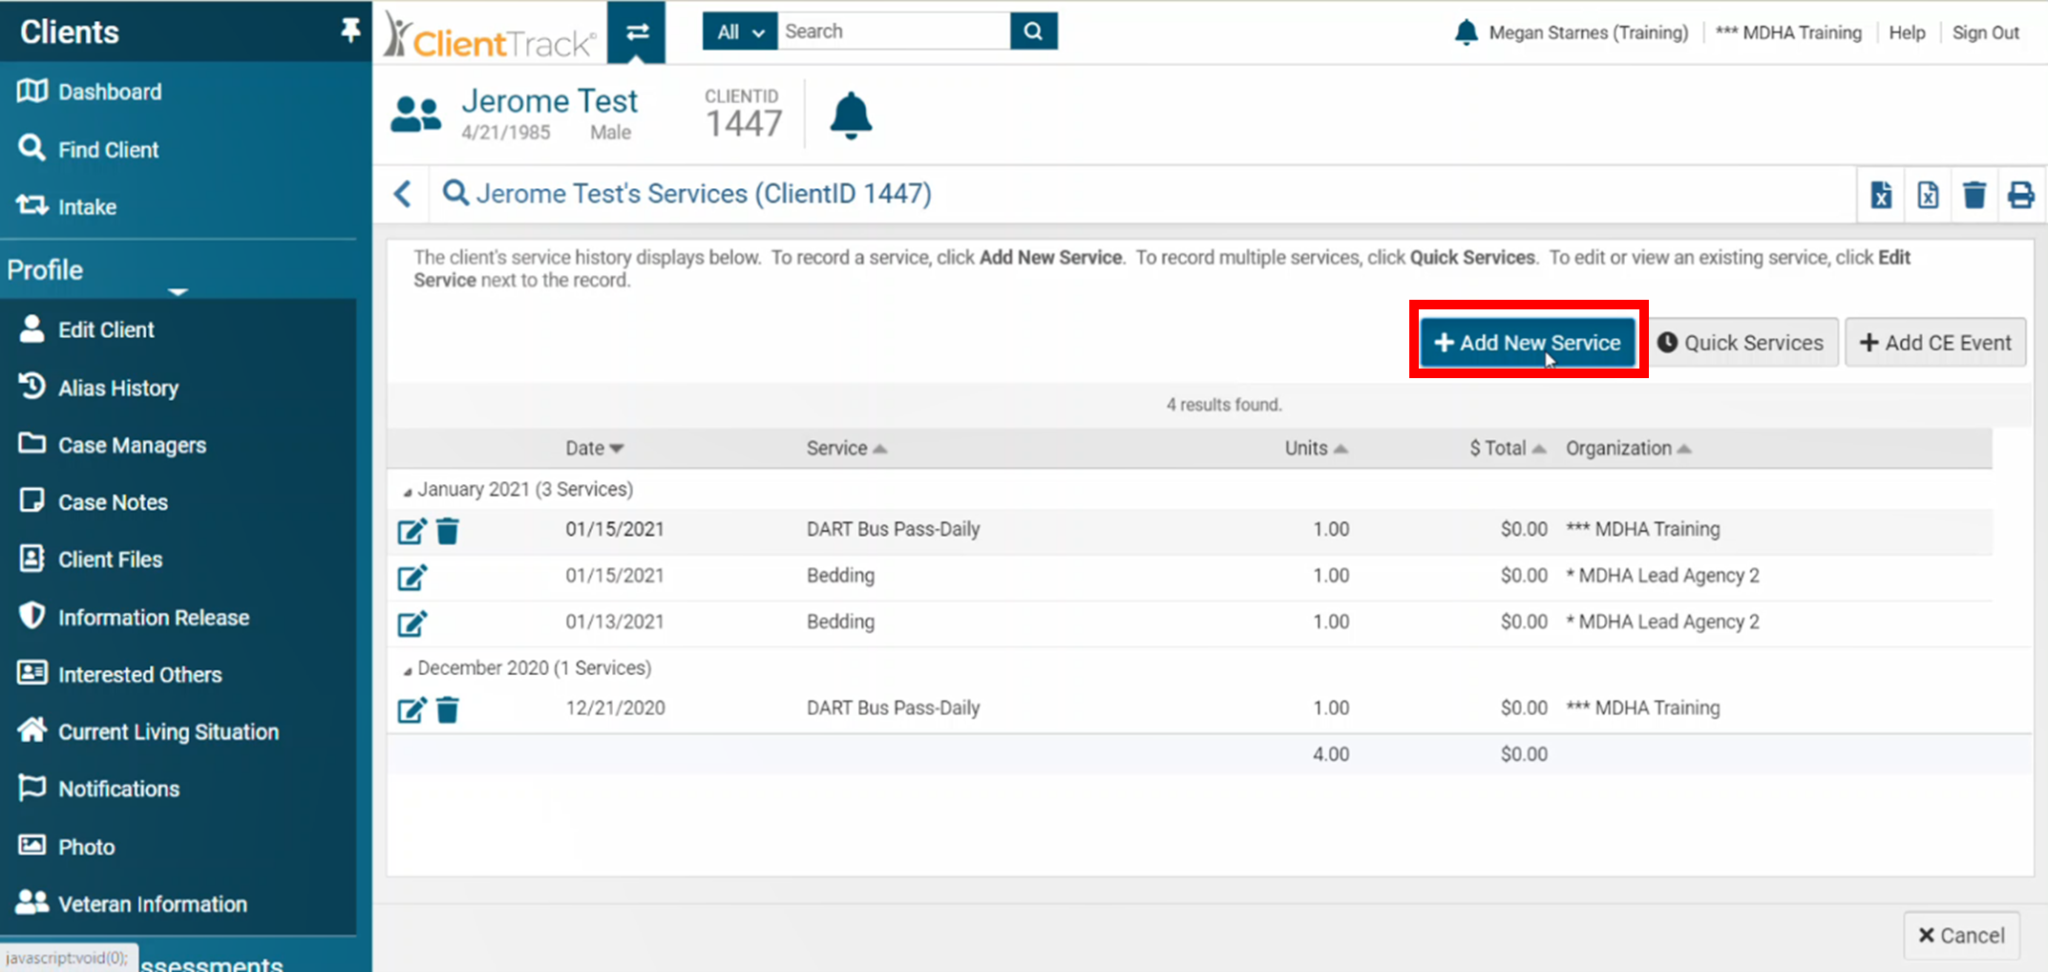Image resolution: width=2048 pixels, height=972 pixels.
Task: Open Interested Others
Action: [140, 675]
